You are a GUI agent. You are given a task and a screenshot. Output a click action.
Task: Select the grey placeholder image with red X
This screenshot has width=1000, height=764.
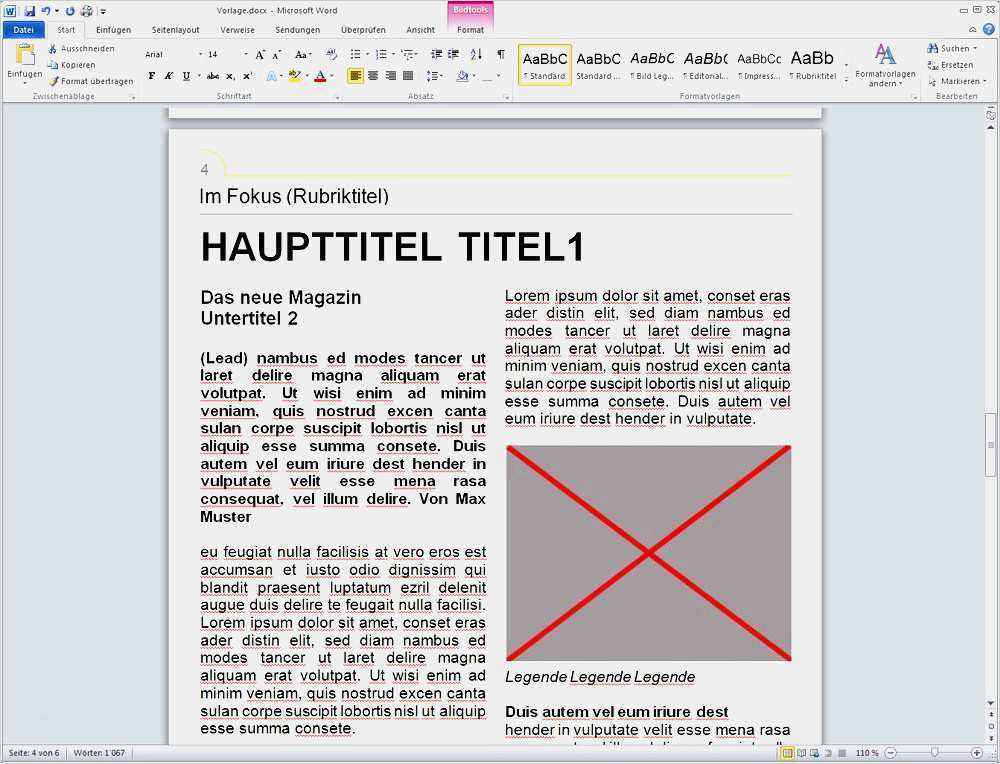tap(648, 553)
